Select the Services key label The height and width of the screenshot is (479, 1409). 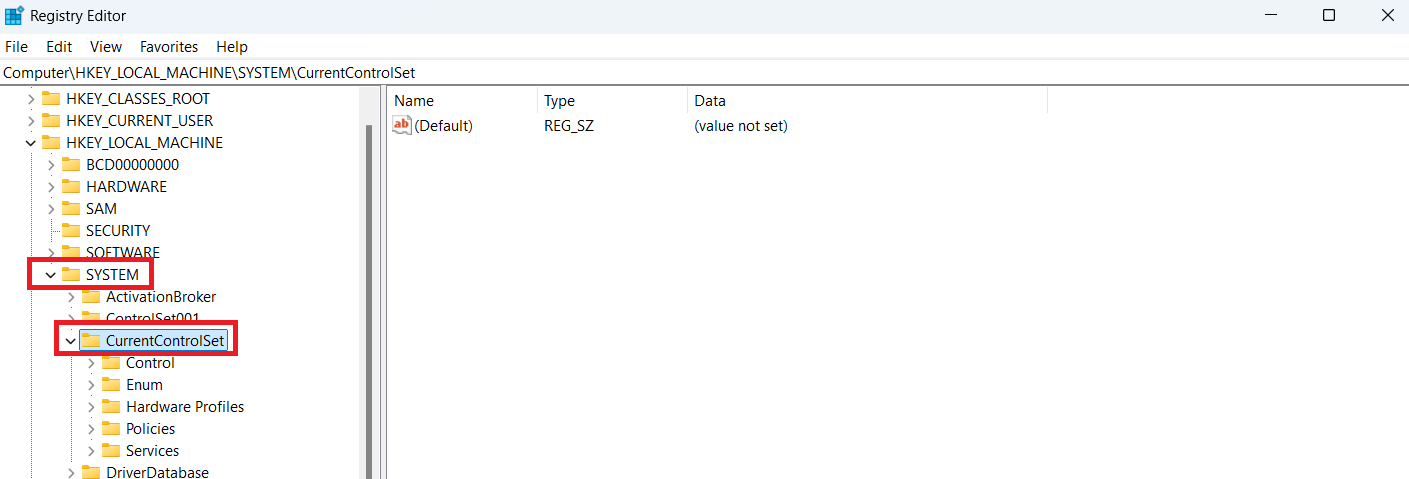point(153,451)
